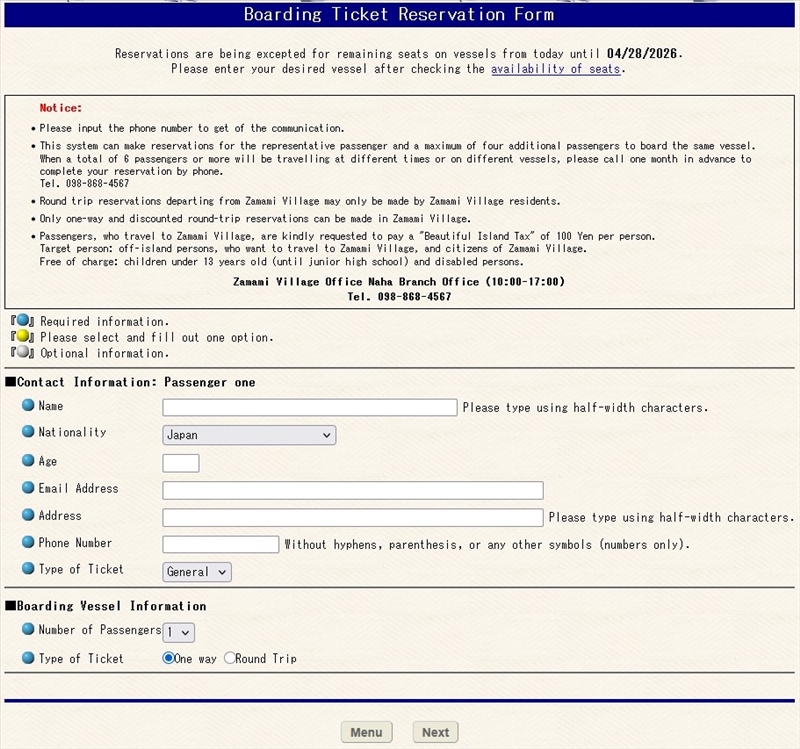
Task: Select the Round Trip radio button
Action: point(230,658)
